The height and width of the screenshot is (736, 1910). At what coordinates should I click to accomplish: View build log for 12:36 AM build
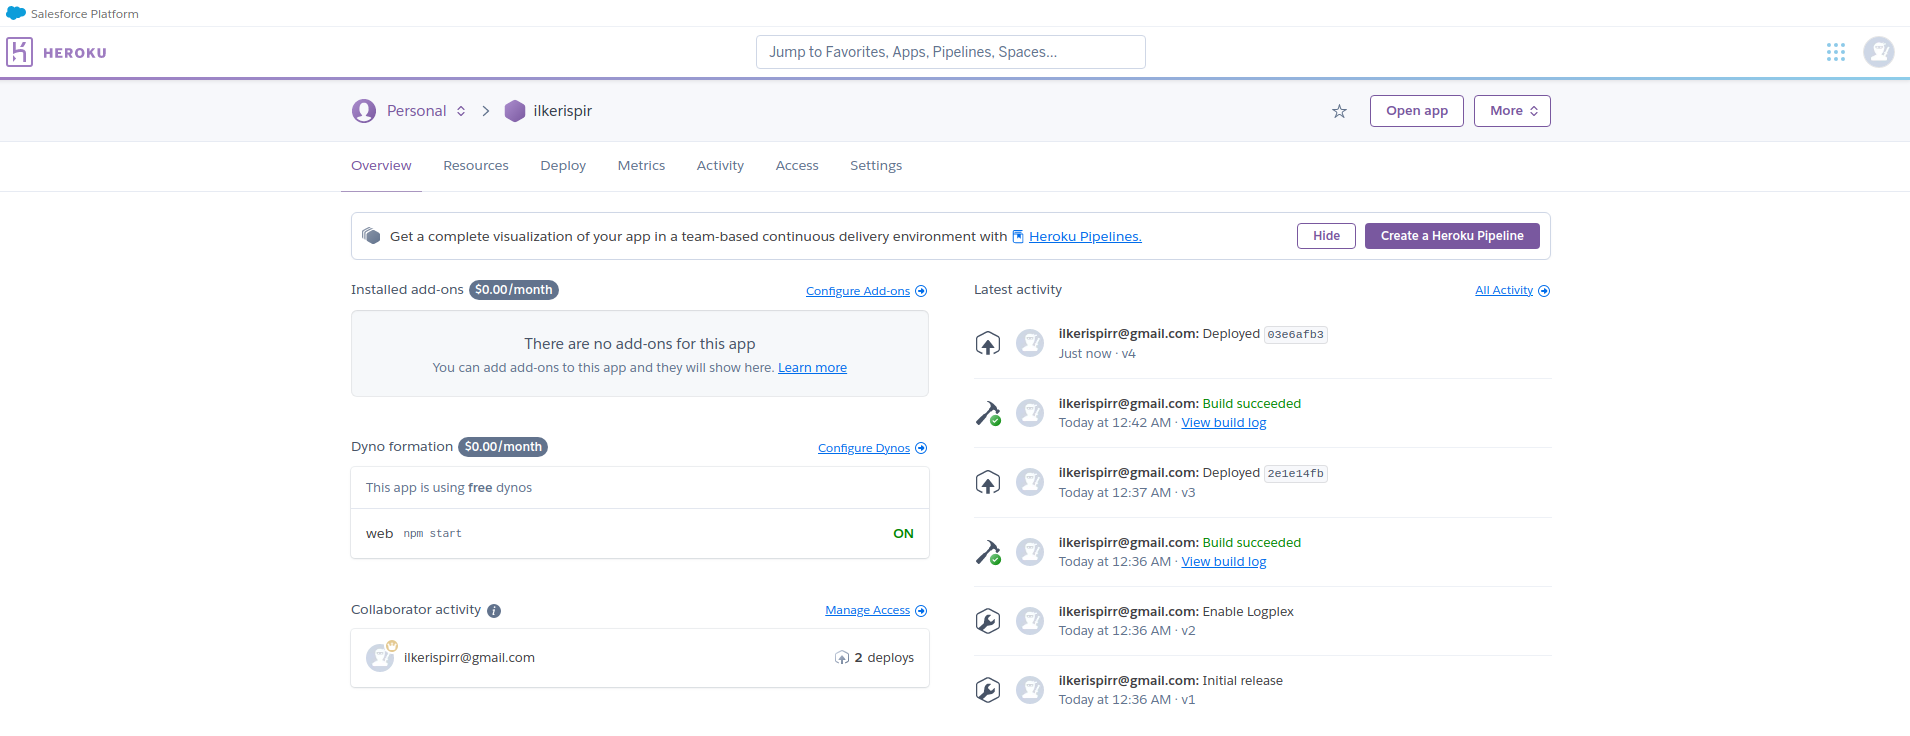1224,562
